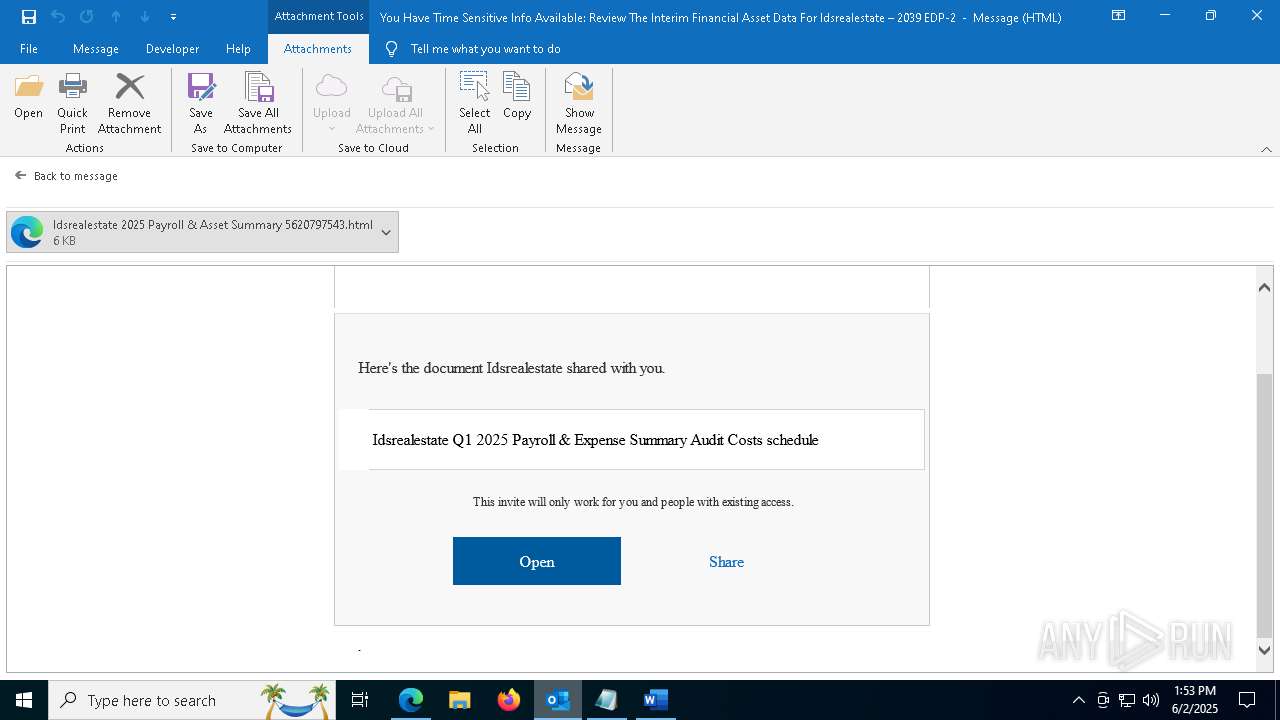The width and height of the screenshot is (1280, 720).
Task: Launch Microsoft Edge from the taskbar
Action: click(x=411, y=700)
